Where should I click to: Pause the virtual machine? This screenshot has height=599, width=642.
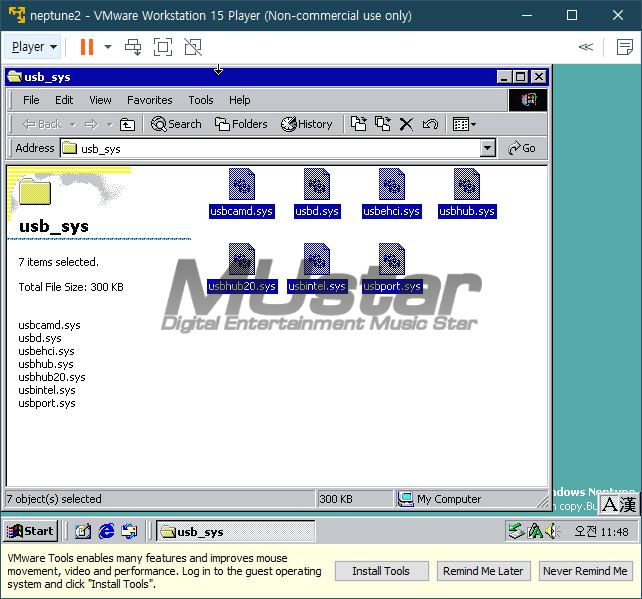(x=87, y=47)
